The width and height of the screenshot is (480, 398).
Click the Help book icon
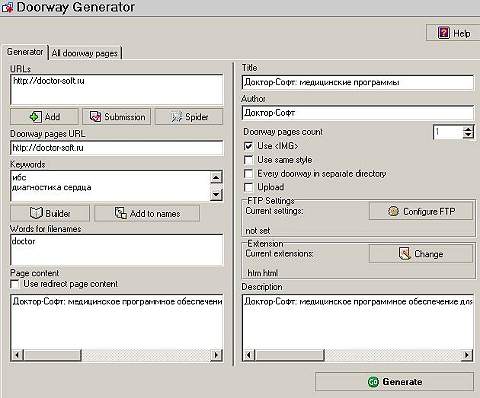pyautogui.click(x=444, y=33)
